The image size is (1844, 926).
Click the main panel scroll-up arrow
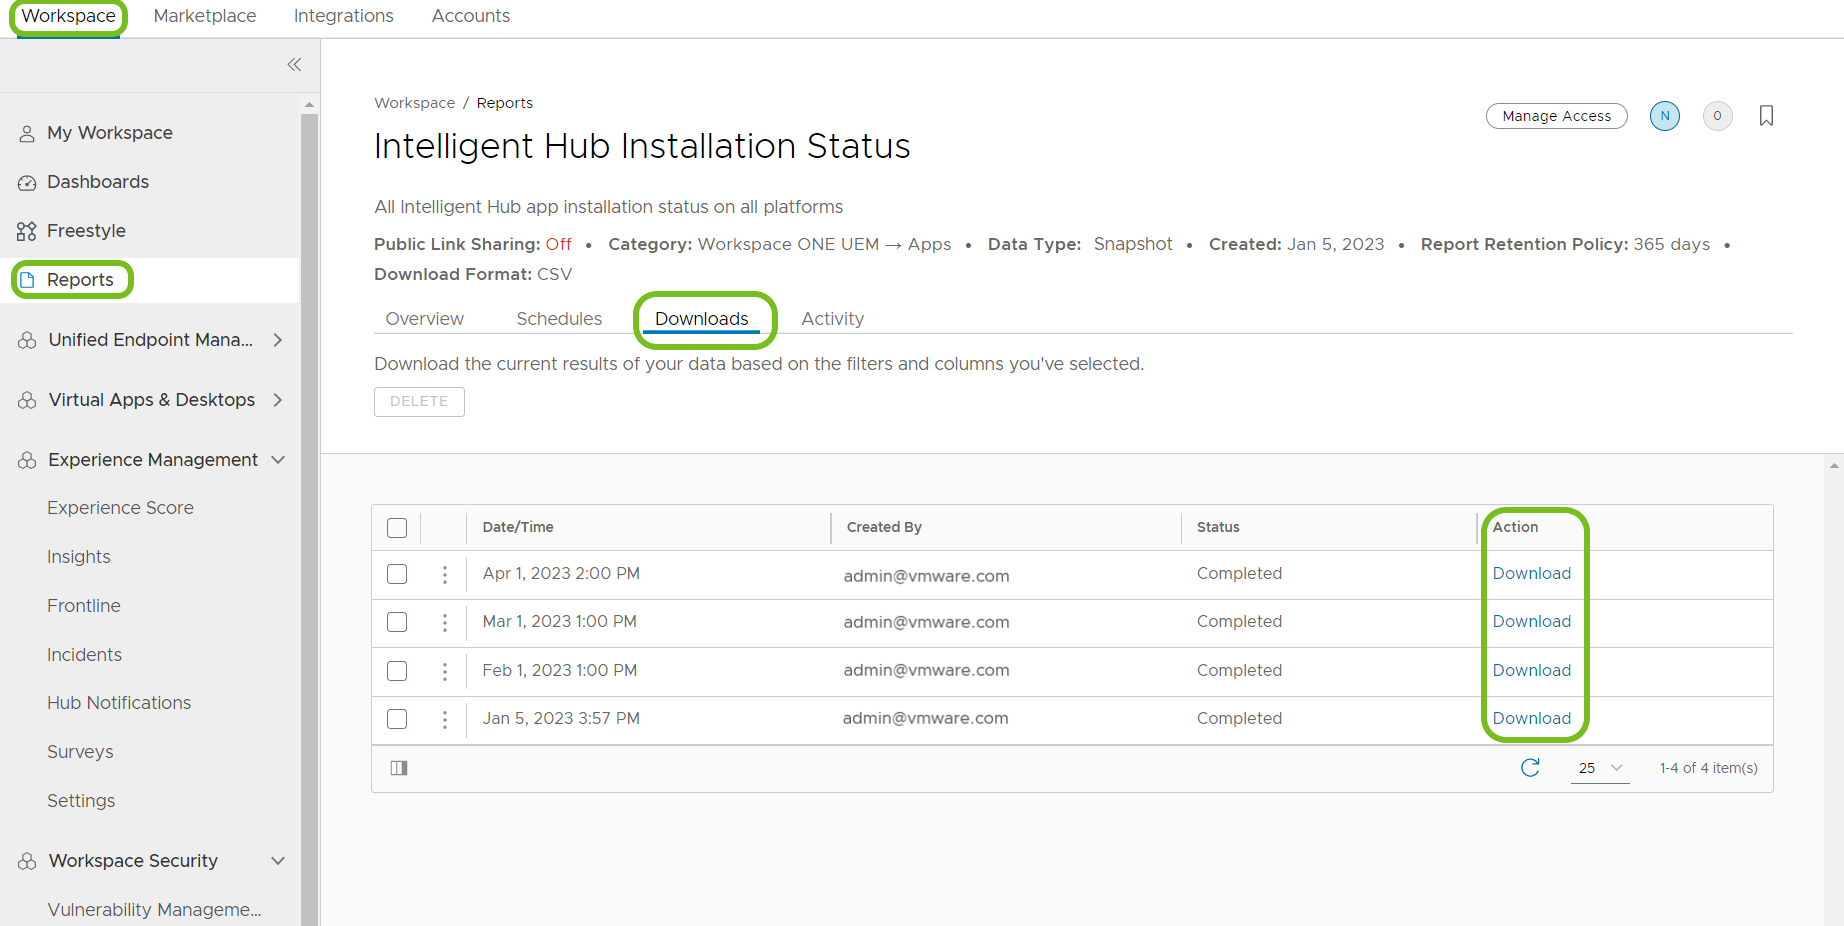click(1834, 465)
